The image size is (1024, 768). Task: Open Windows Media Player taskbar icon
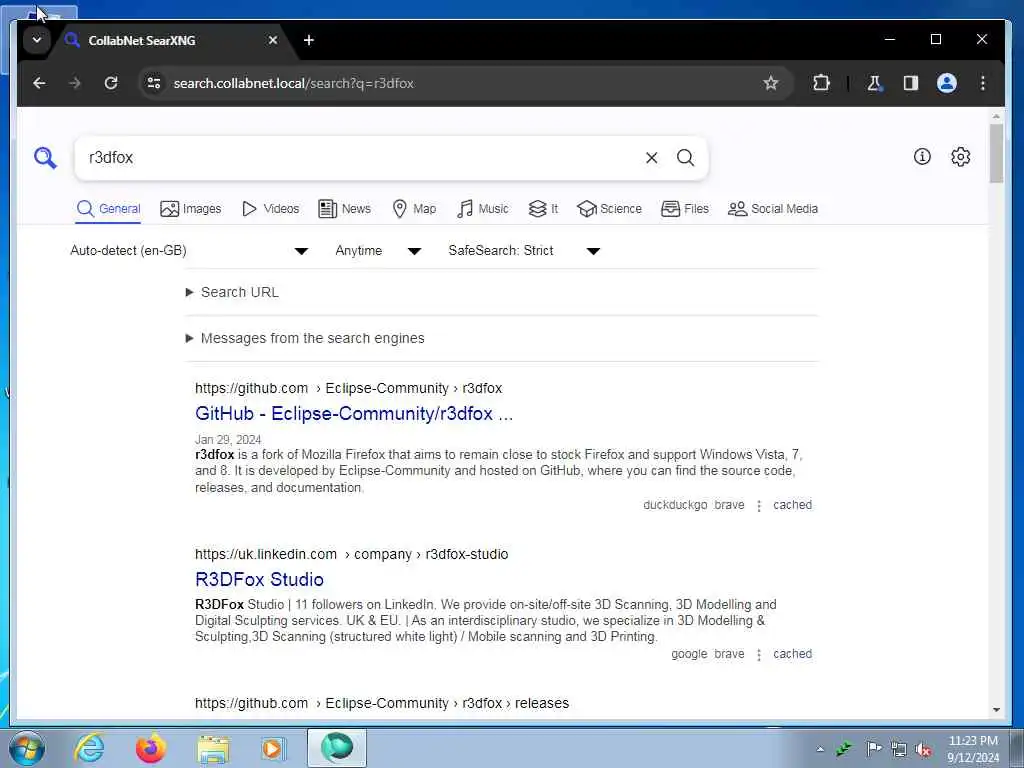click(x=273, y=748)
